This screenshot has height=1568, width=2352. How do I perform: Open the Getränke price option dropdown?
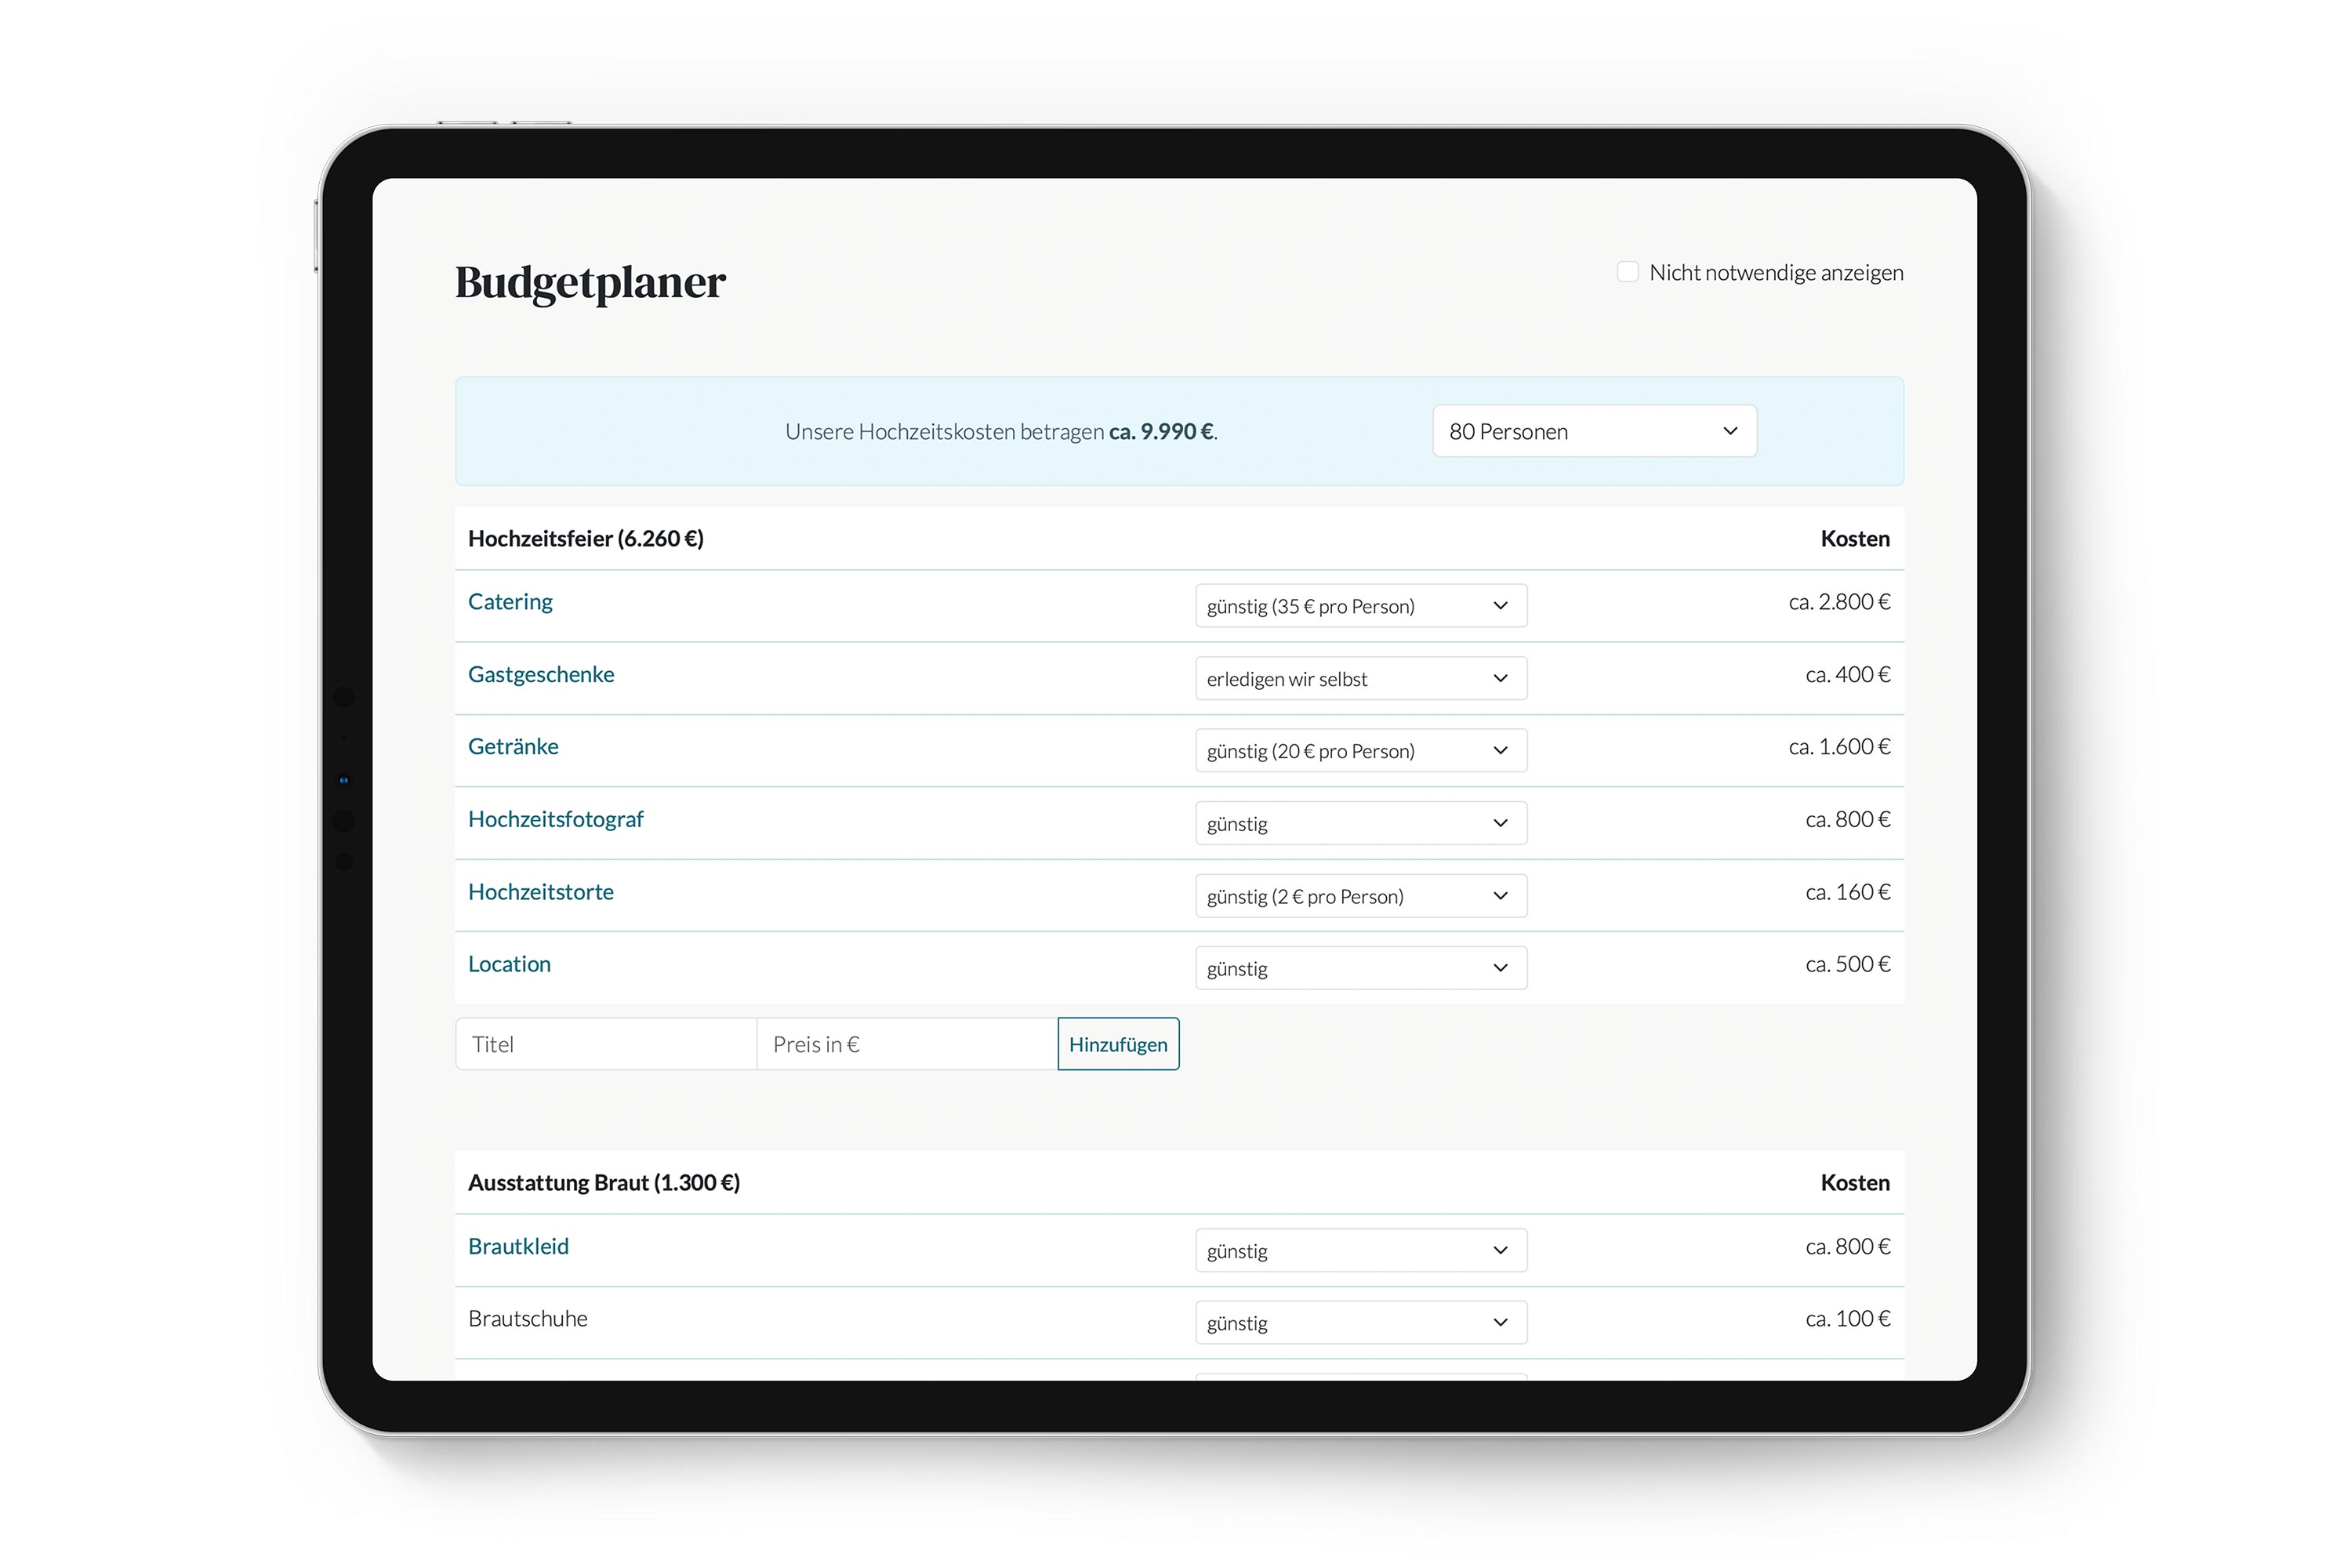point(1360,751)
